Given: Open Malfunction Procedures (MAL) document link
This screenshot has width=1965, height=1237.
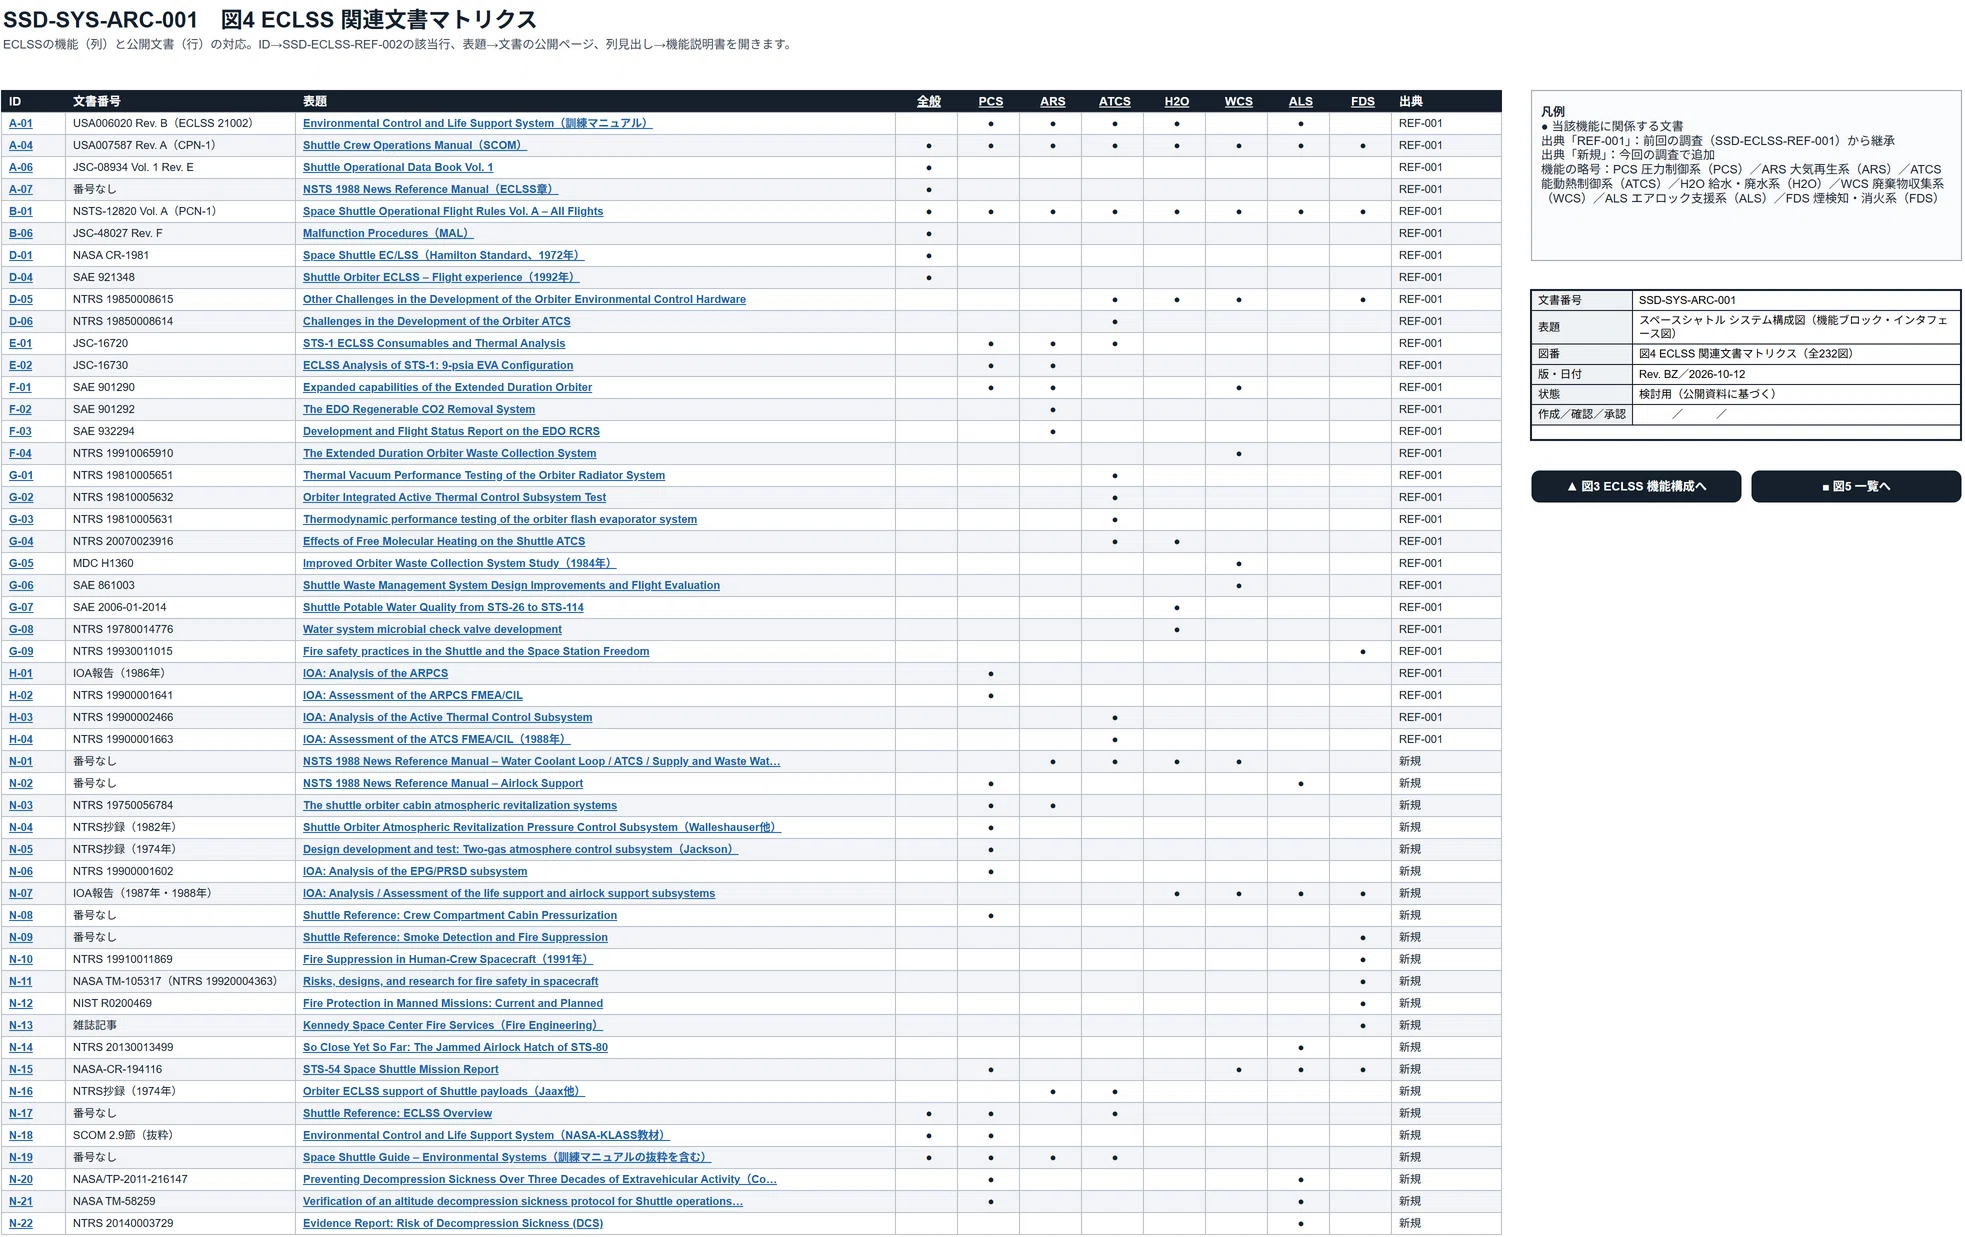Looking at the screenshot, I should (388, 233).
